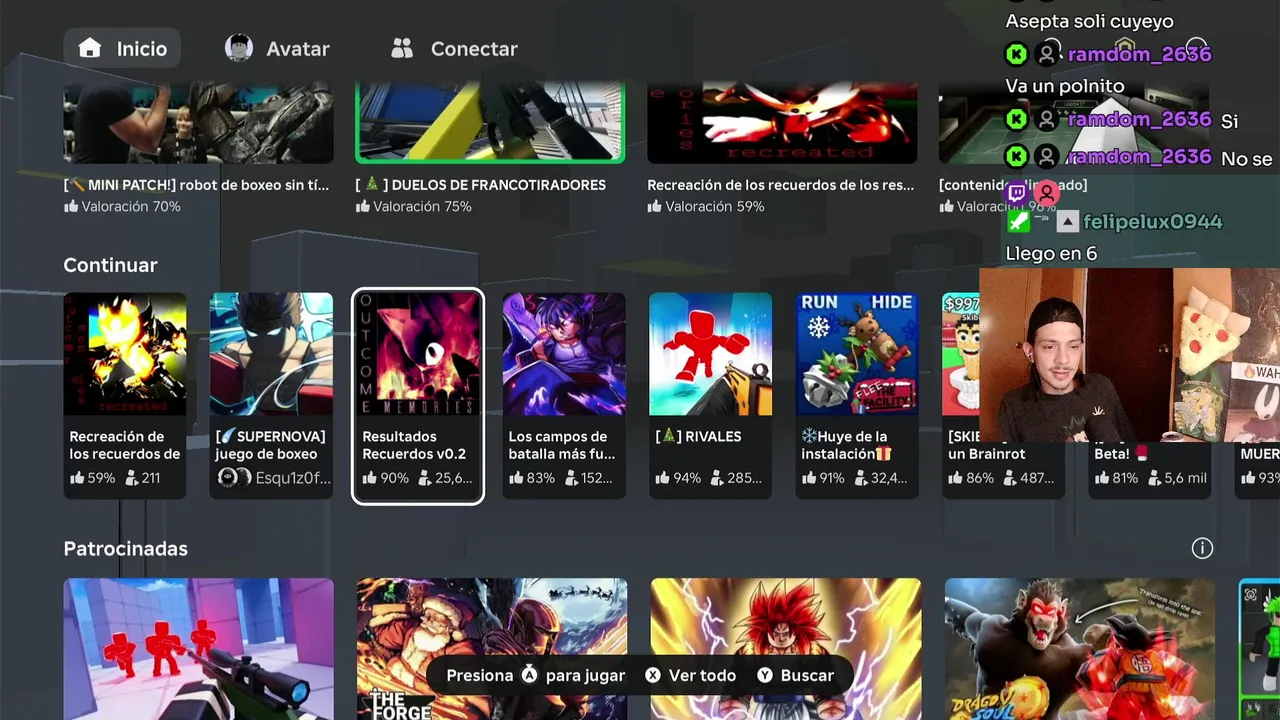Click felipelux0944 username in chat
This screenshot has height=720, width=1280.
[x=1153, y=222]
